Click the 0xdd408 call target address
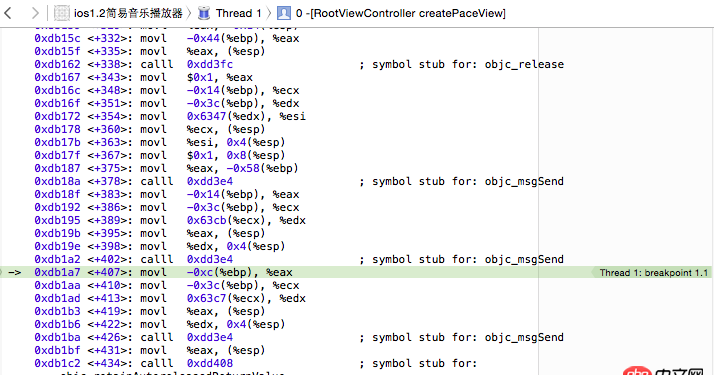 point(210,364)
